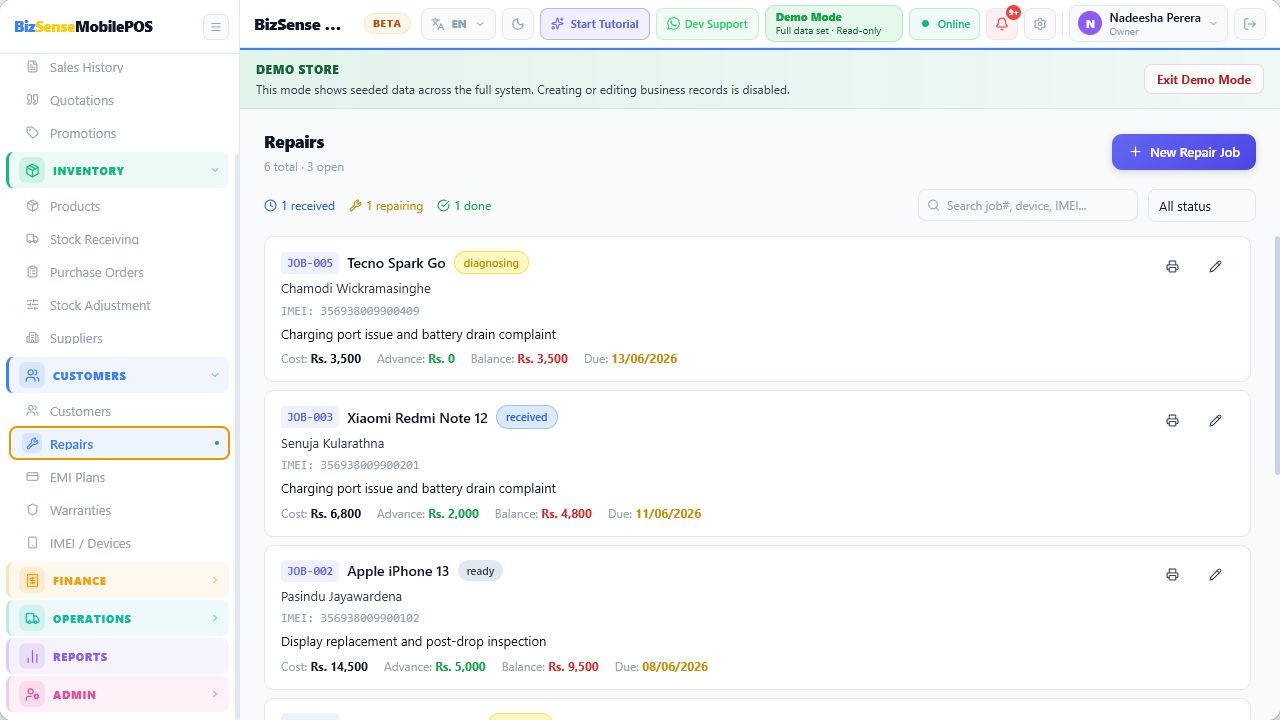Toggle dark mode moon icon
Screen dimensions: 1280x720
pos(518,24)
